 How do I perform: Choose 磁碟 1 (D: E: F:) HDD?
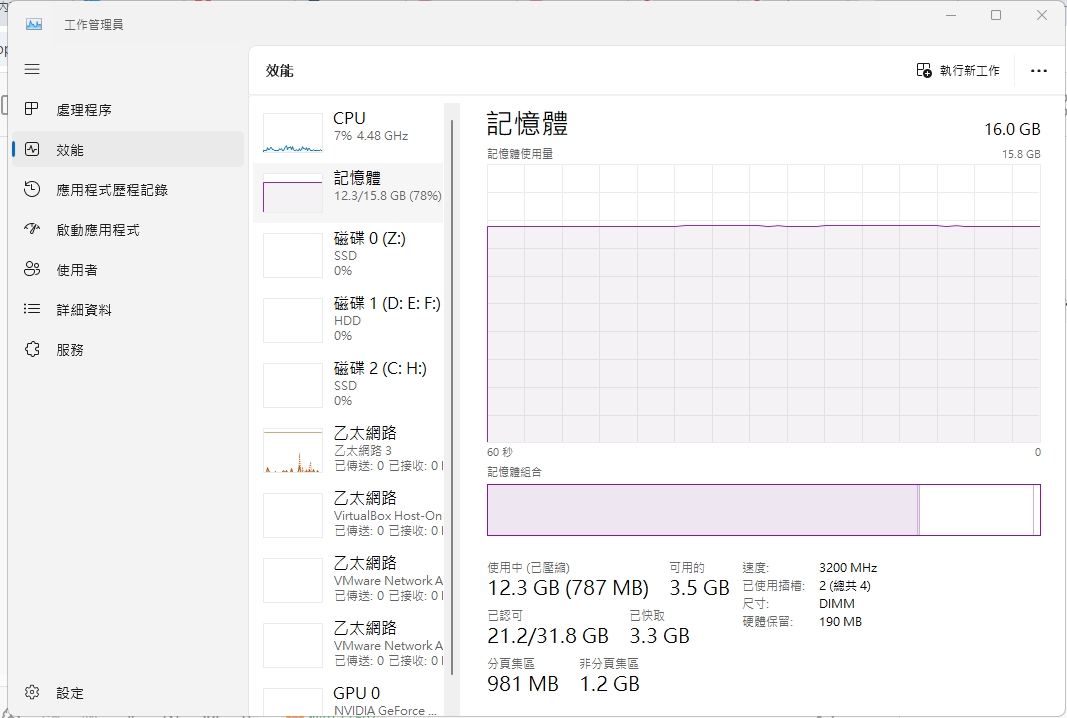(350, 319)
